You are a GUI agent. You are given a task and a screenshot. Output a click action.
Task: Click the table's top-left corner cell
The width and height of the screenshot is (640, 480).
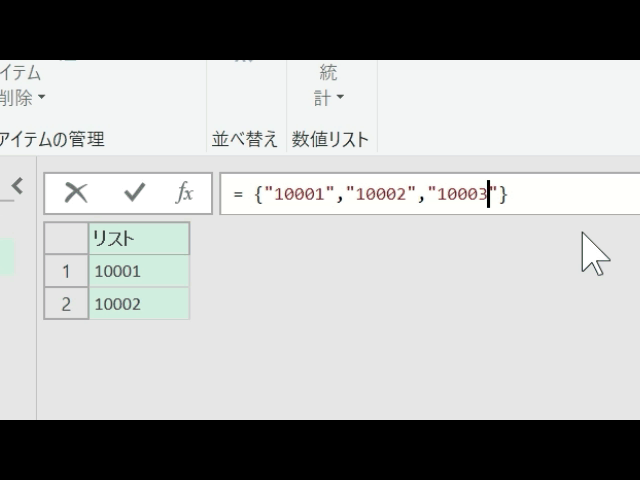tap(66, 238)
